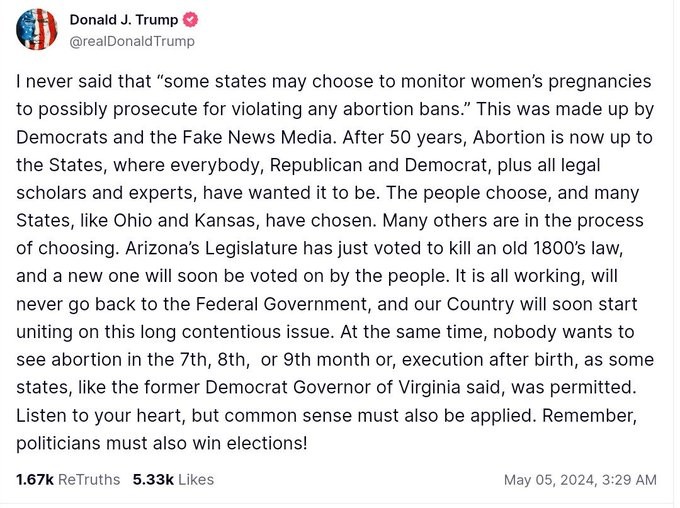
Task: View the 1.67k ReTruths count
Action: pyautogui.click(x=68, y=480)
